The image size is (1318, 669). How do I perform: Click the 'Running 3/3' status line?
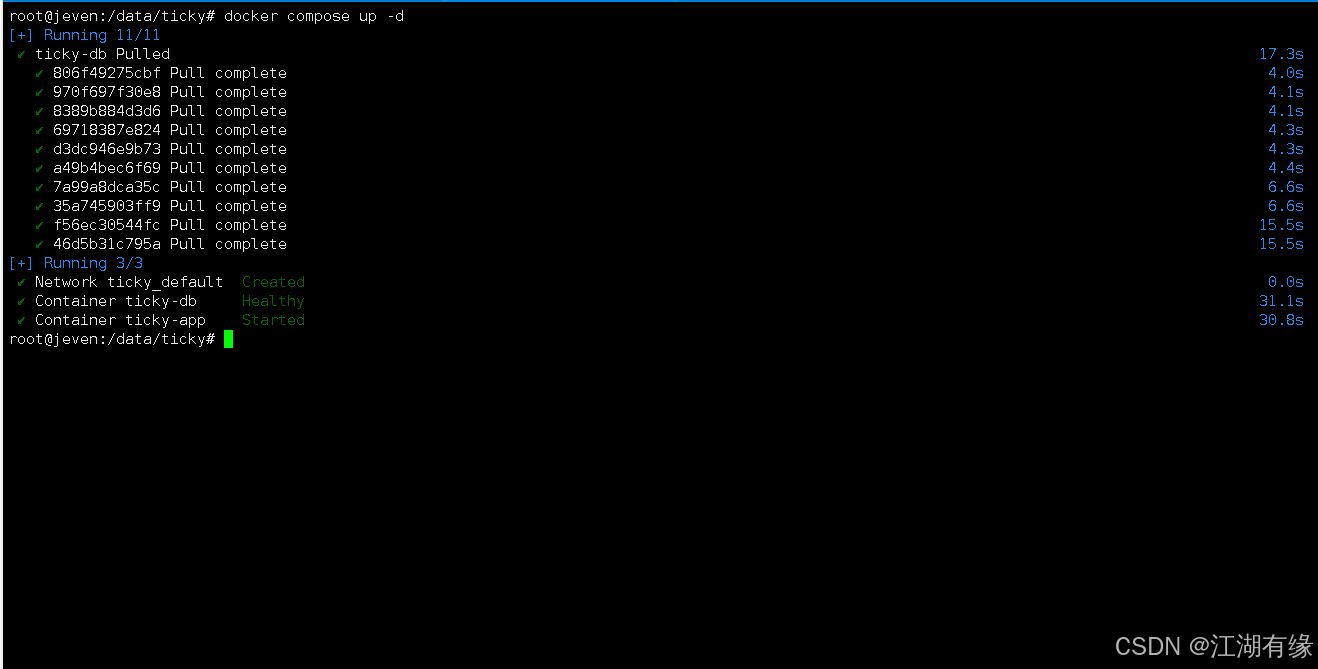pyautogui.click(x=76, y=263)
